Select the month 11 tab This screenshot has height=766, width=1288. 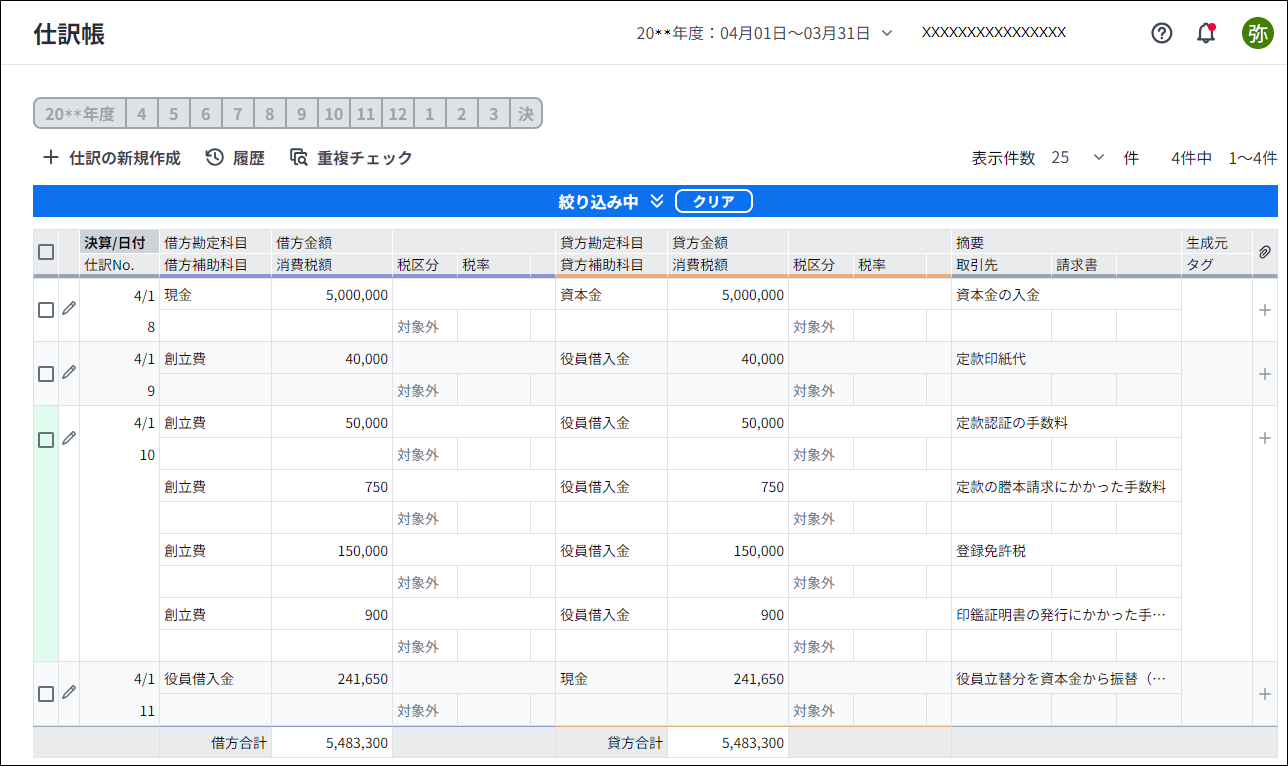pyautogui.click(x=365, y=114)
